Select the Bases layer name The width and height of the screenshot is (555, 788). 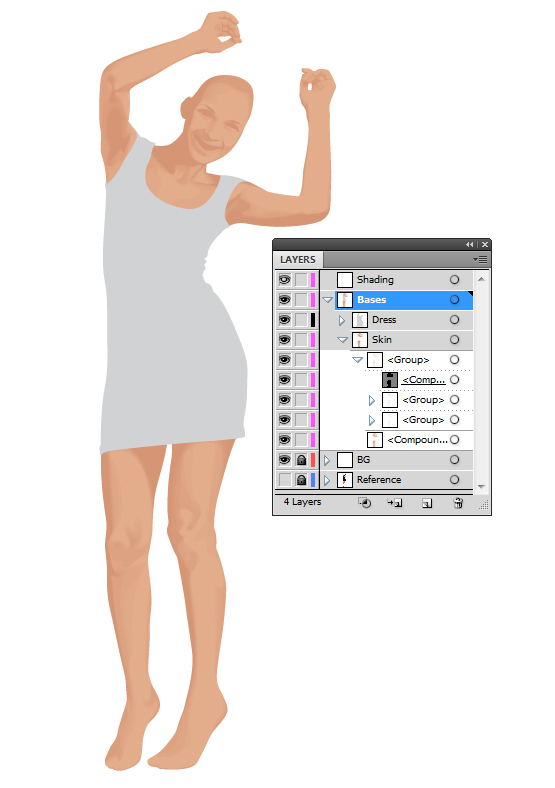(x=372, y=300)
